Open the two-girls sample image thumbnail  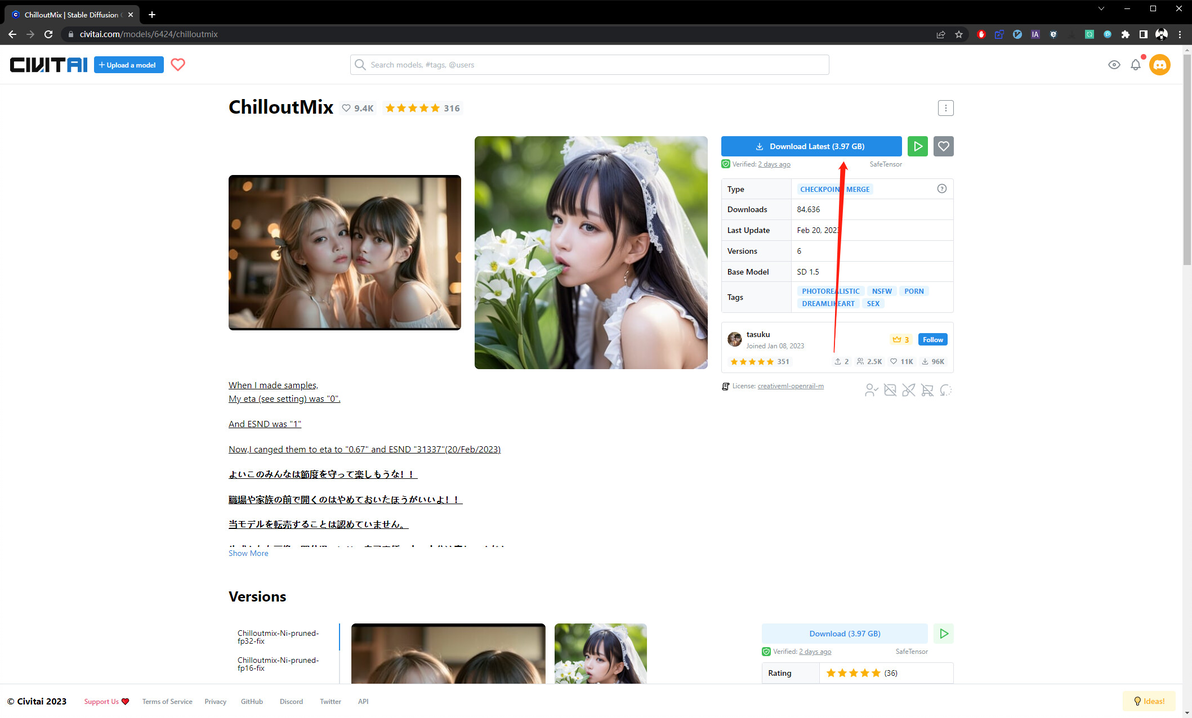344,253
